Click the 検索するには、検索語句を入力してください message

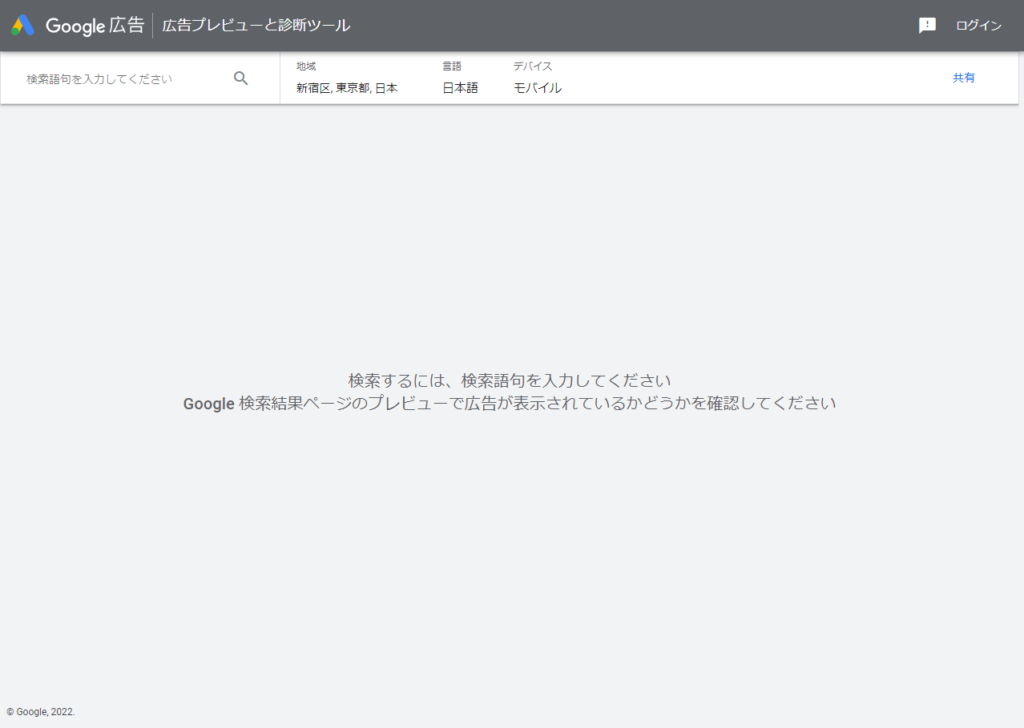tap(509, 381)
